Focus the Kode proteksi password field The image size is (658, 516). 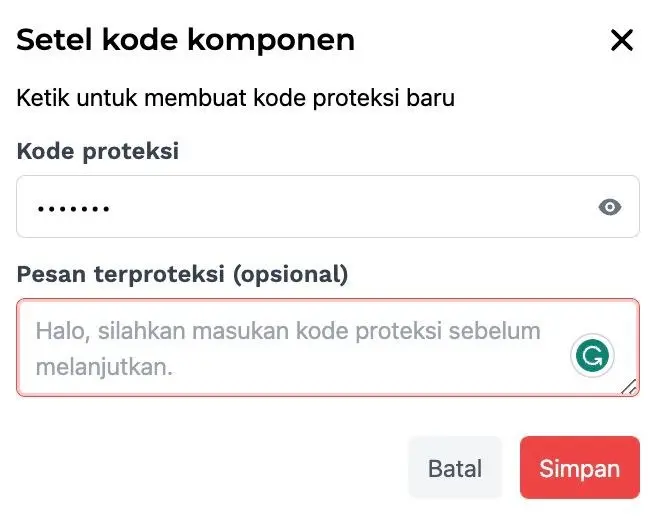(x=300, y=207)
